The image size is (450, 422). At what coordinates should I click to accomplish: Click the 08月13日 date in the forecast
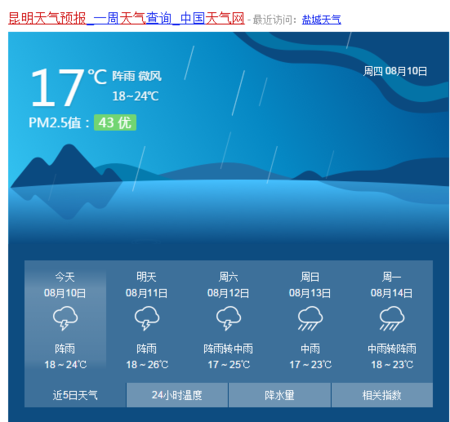pos(310,293)
